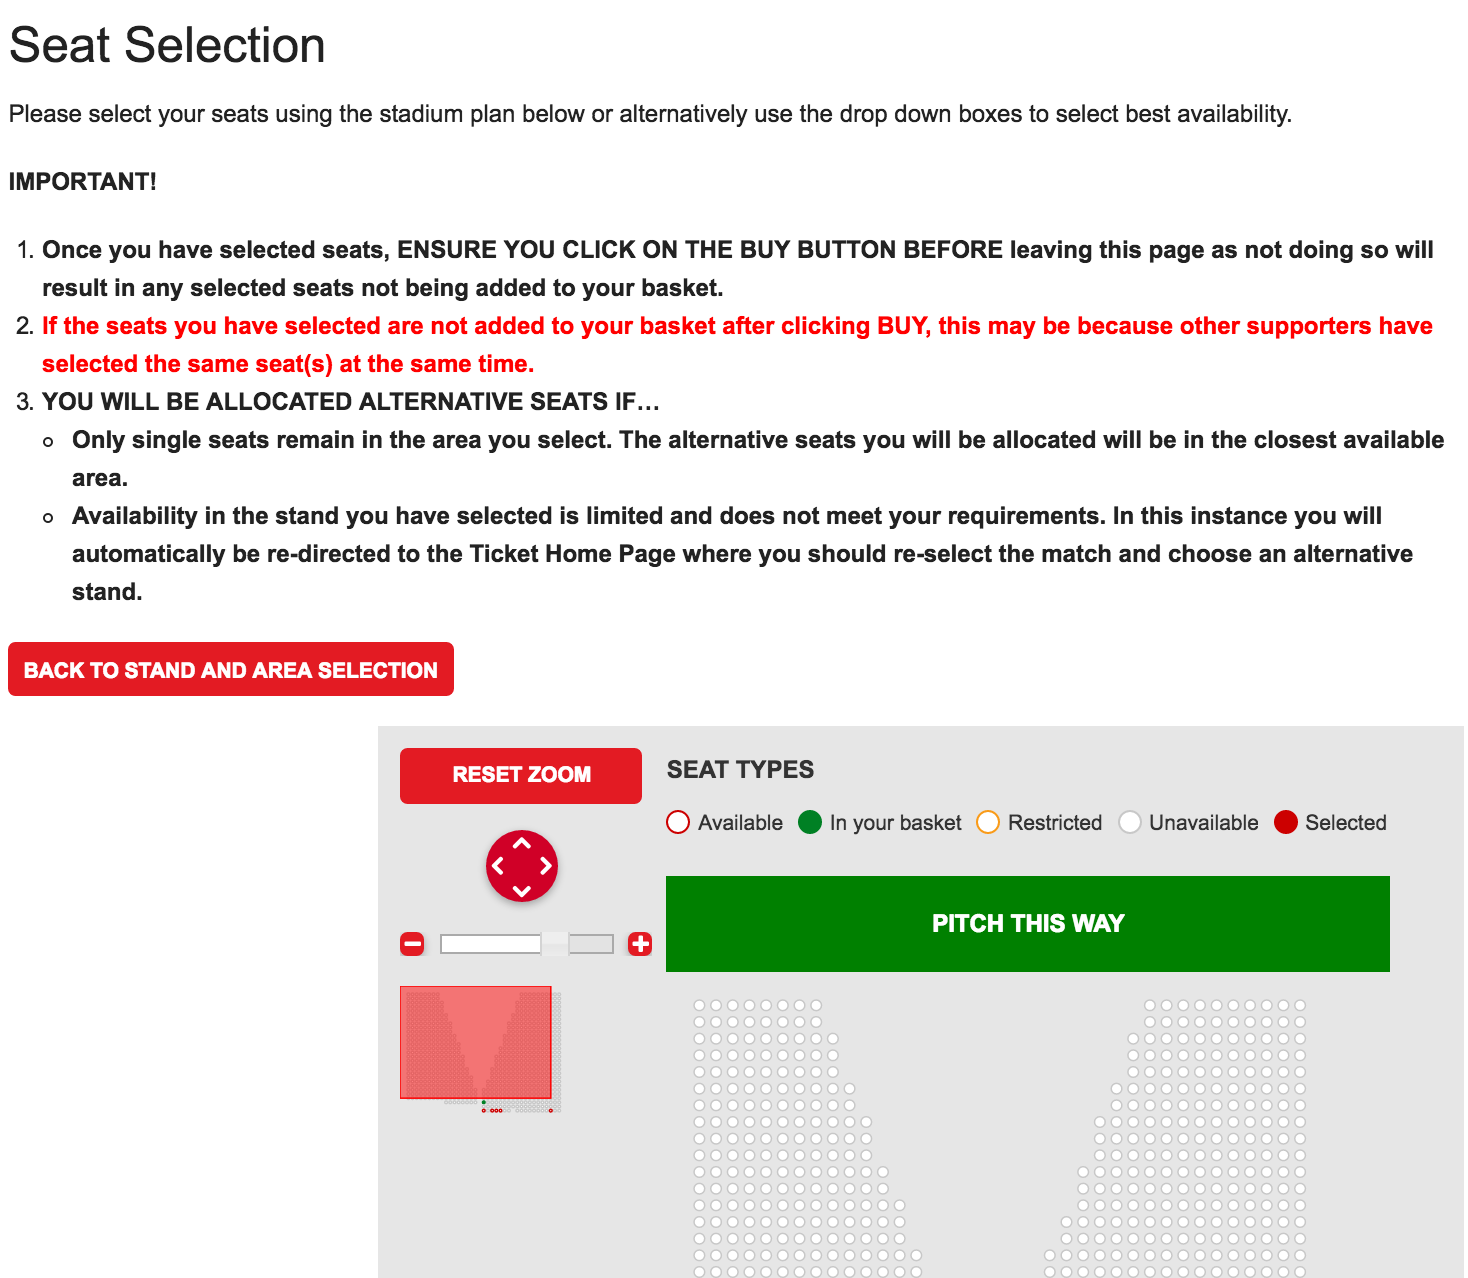
Task: Select the top-left seat in the right seat block
Action: (x=1150, y=1005)
